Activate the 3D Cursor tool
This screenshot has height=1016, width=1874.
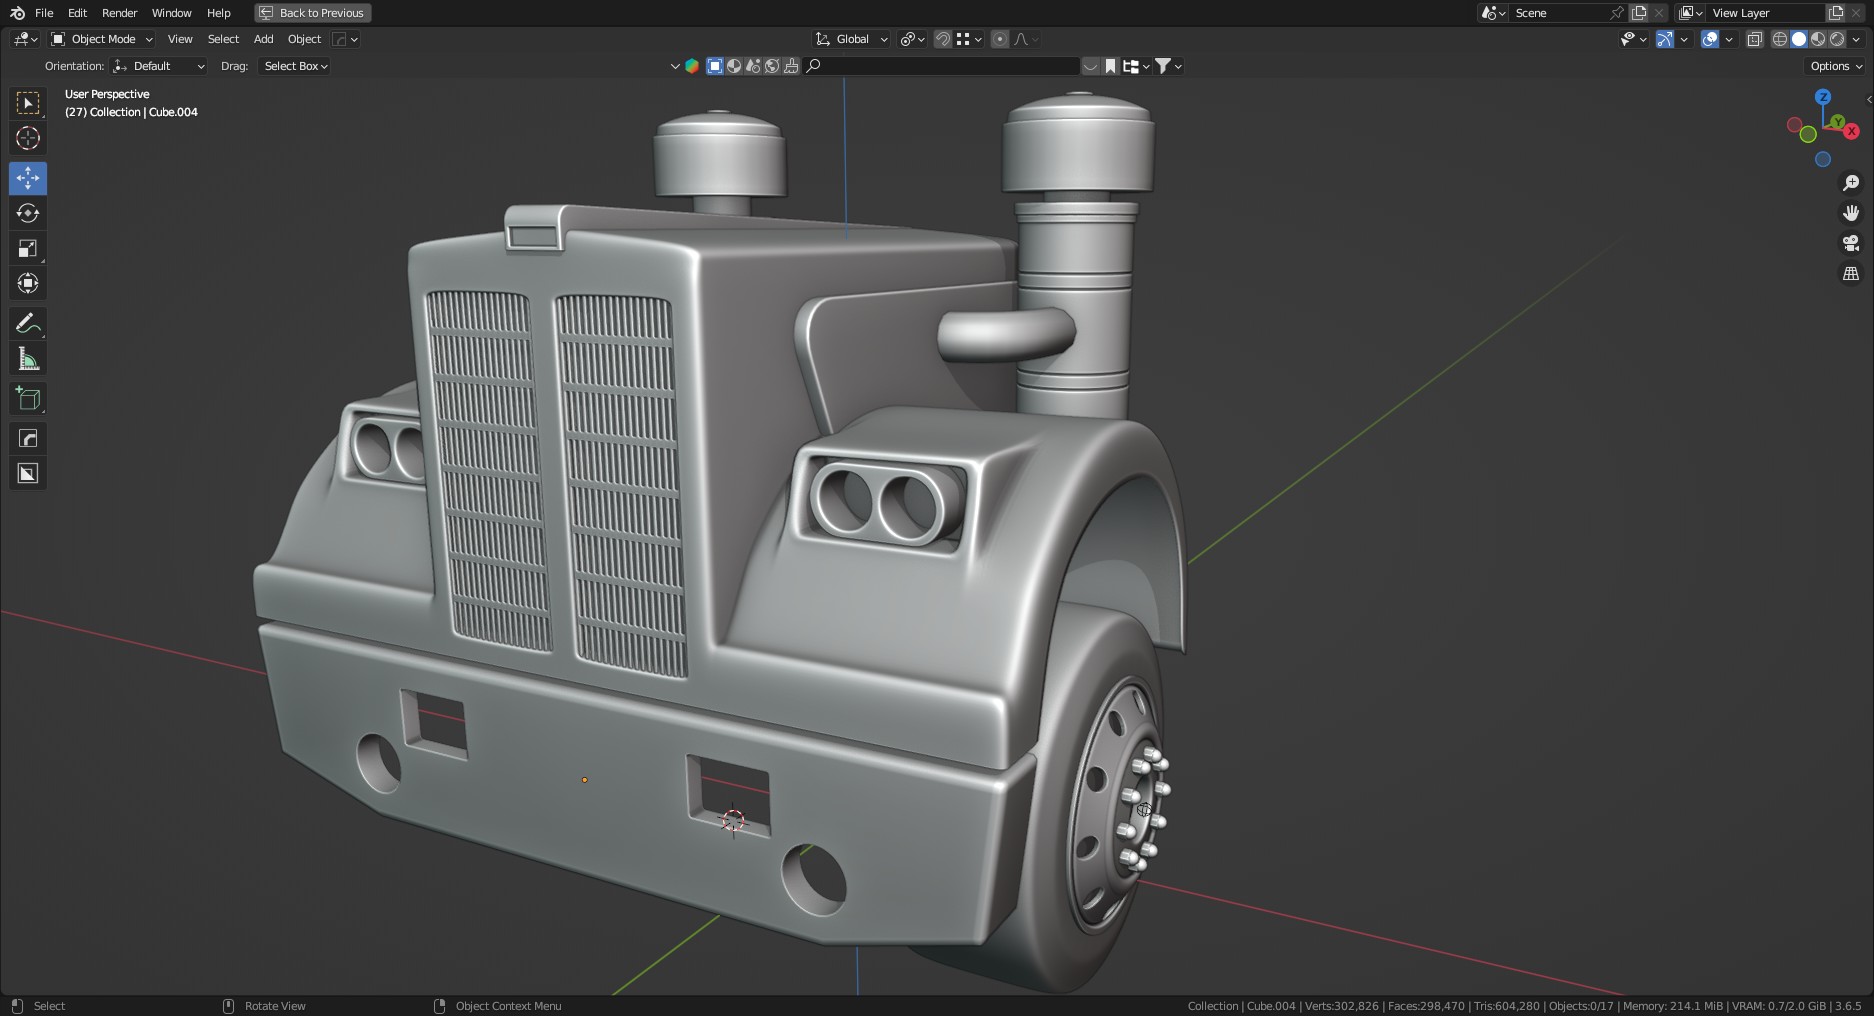point(28,138)
